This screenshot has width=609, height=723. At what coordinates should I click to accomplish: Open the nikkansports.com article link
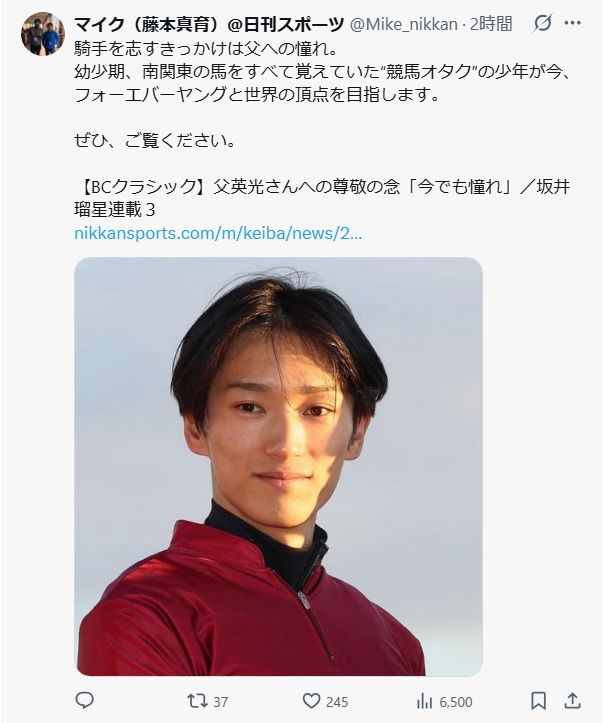(x=218, y=233)
